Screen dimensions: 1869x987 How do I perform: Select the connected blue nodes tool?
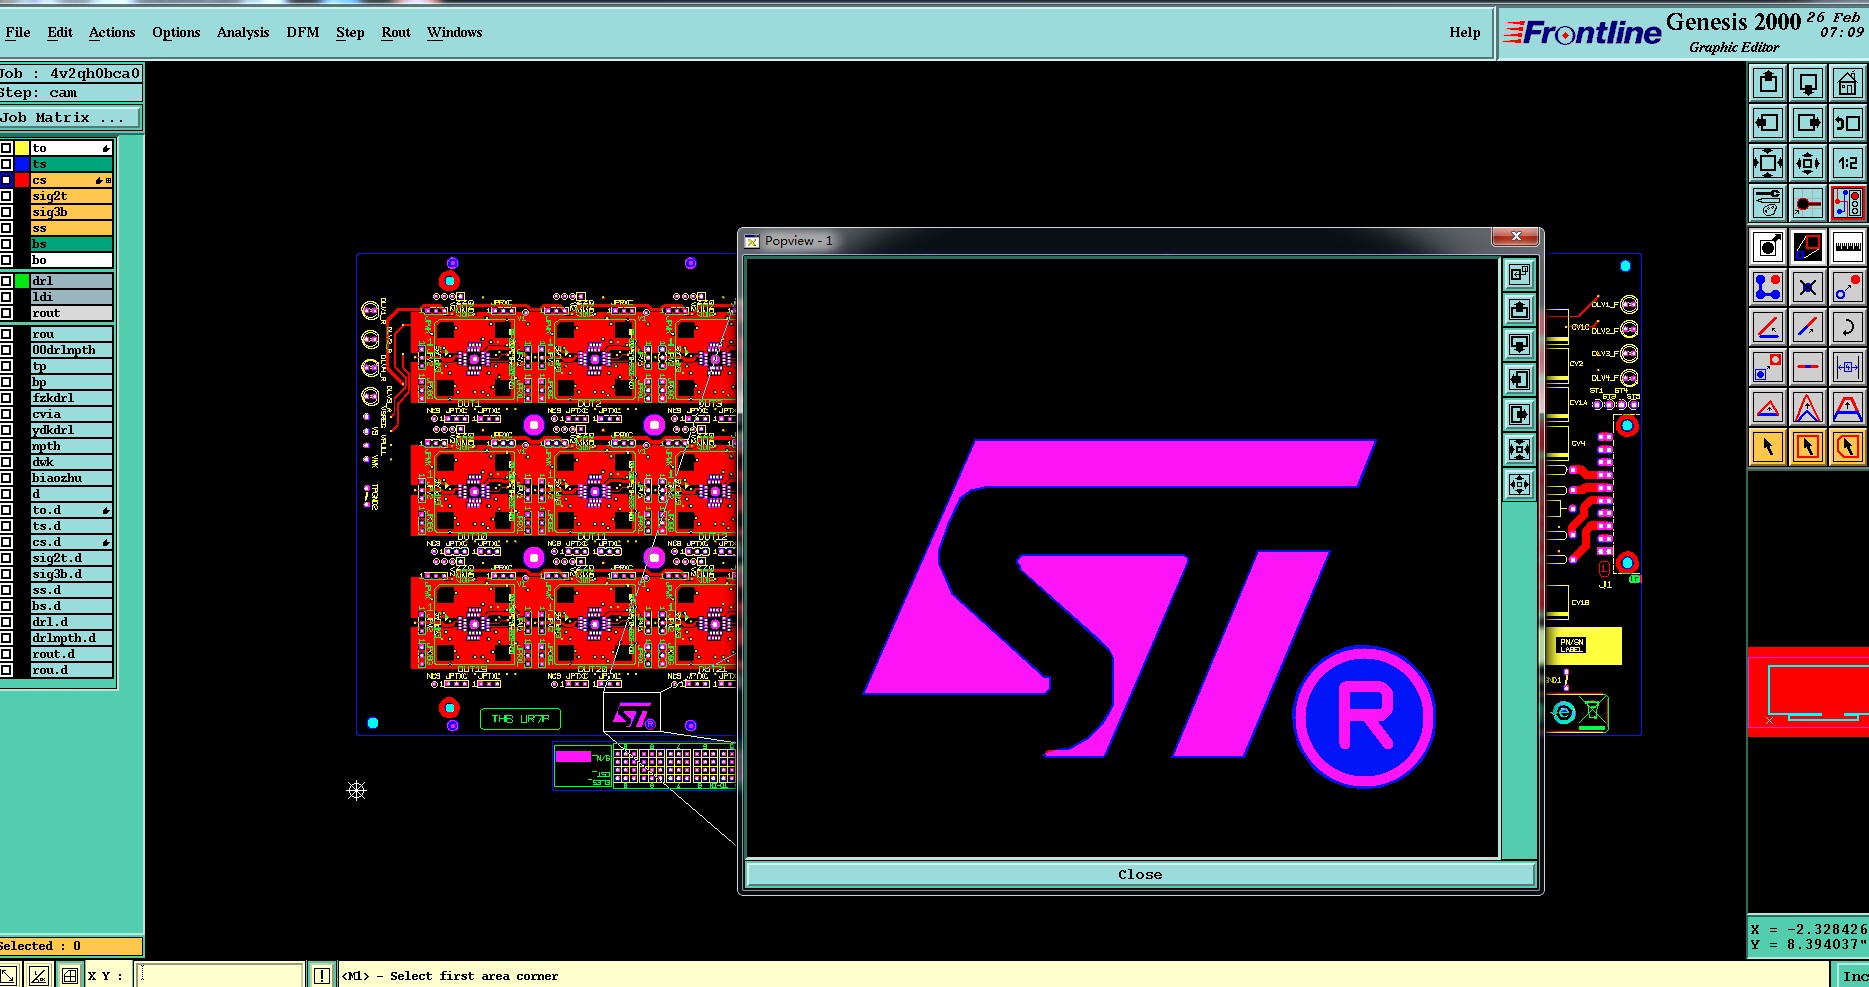1768,288
